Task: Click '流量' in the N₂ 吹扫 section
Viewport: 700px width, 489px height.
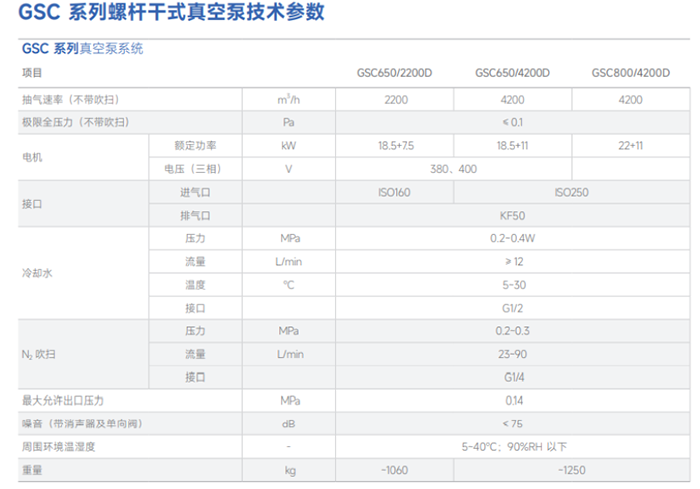Action: [x=195, y=354]
